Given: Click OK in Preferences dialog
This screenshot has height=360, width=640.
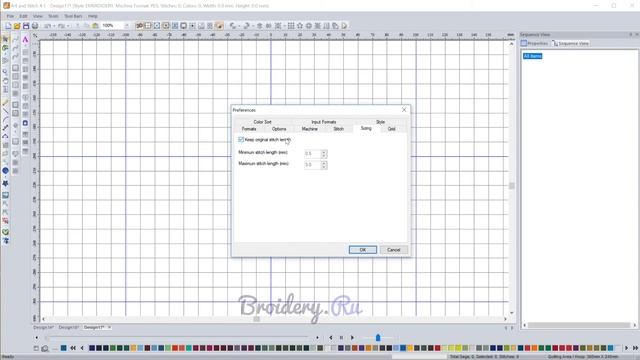Looking at the screenshot, I should pyautogui.click(x=362, y=250).
